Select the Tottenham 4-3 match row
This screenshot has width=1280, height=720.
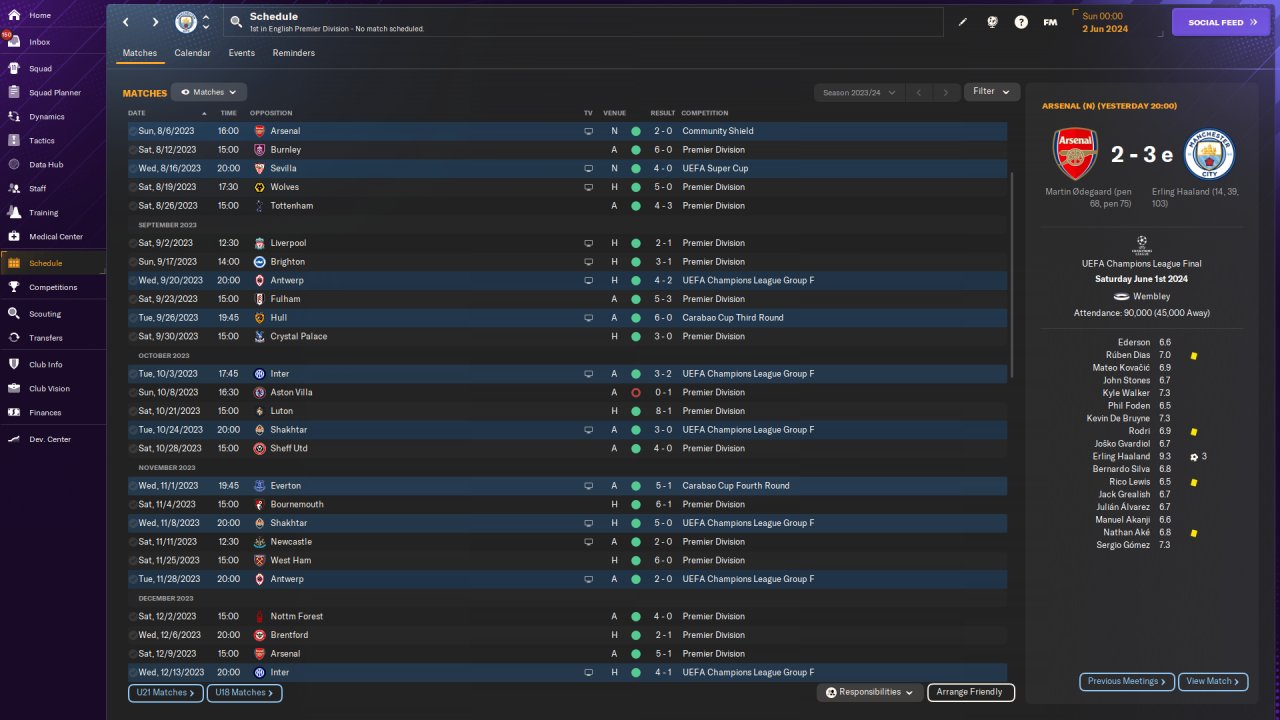567,205
